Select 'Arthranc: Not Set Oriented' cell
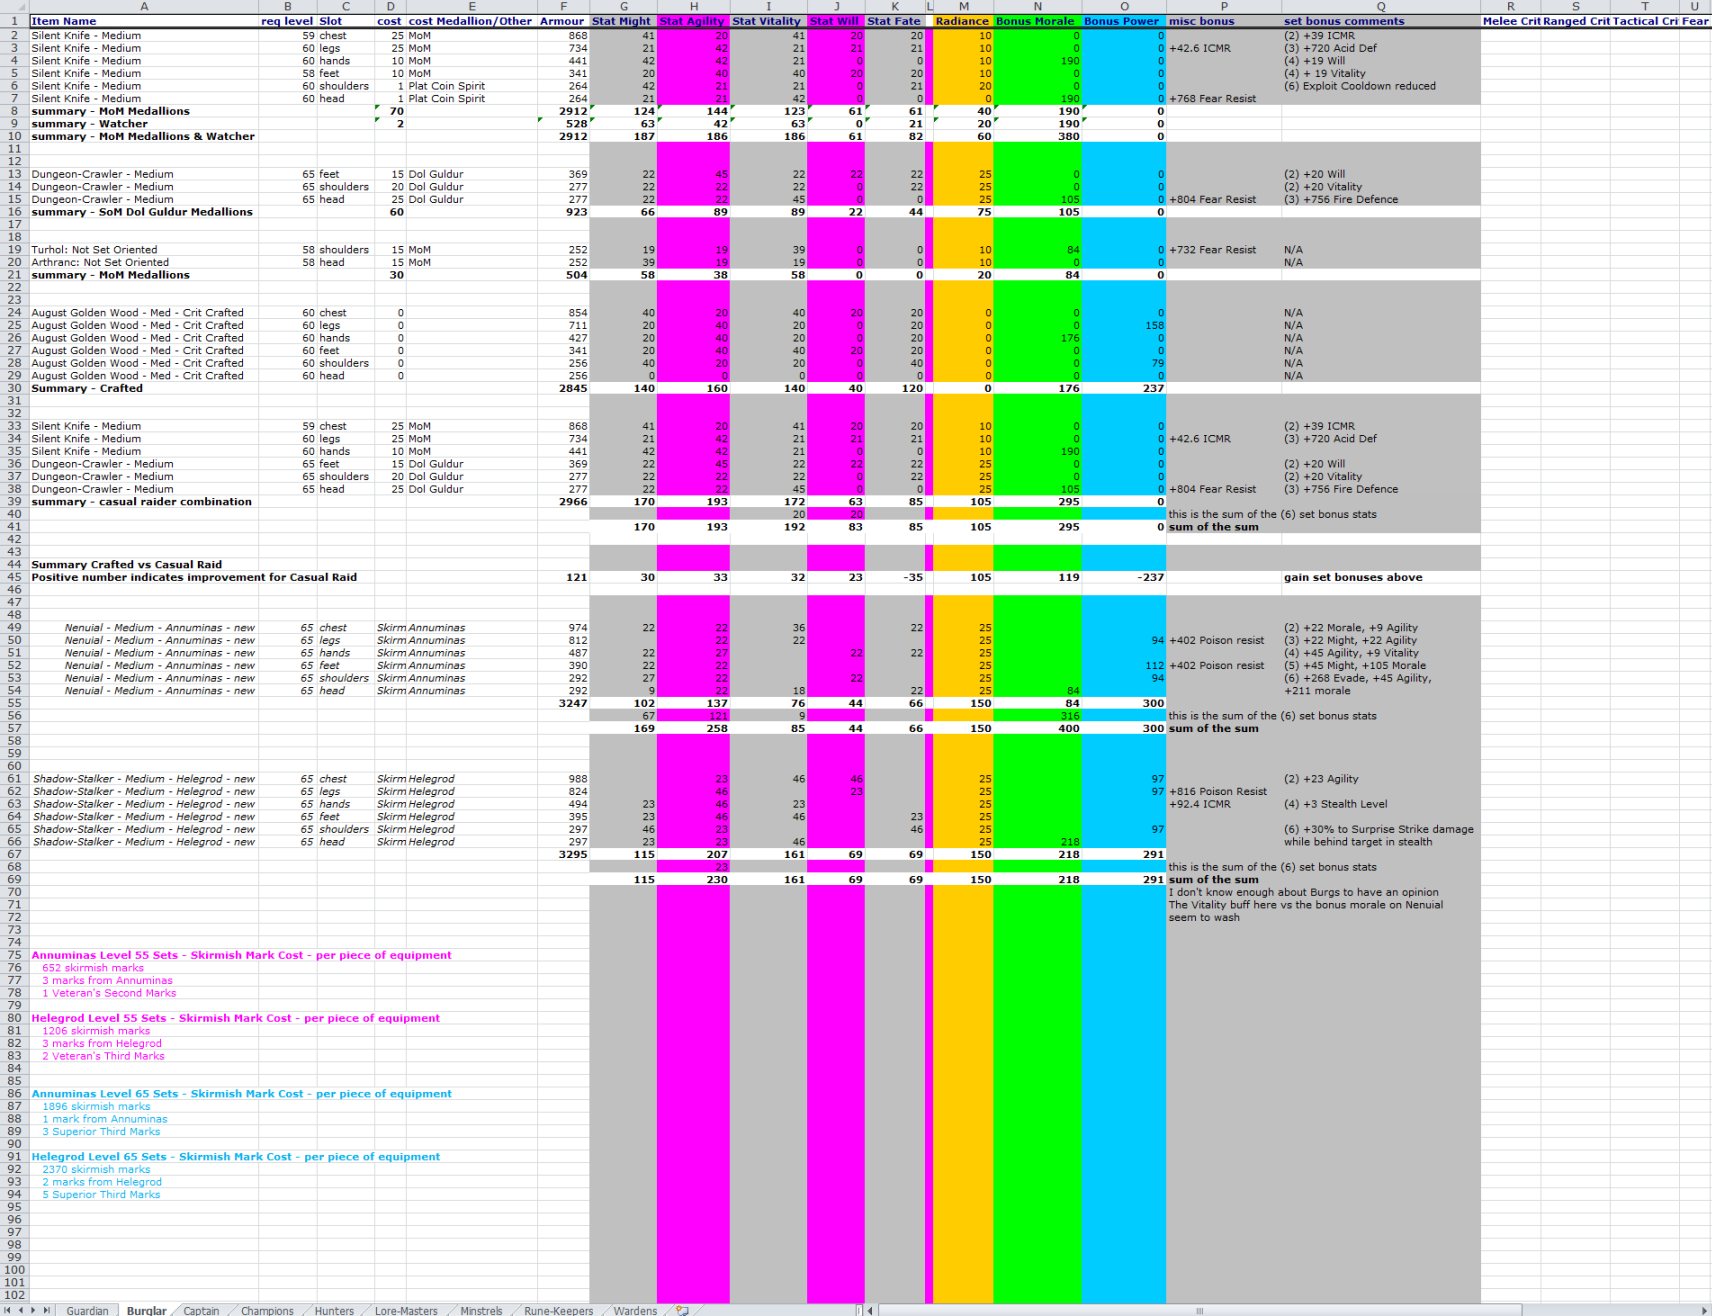The width and height of the screenshot is (1712, 1316). (144, 262)
